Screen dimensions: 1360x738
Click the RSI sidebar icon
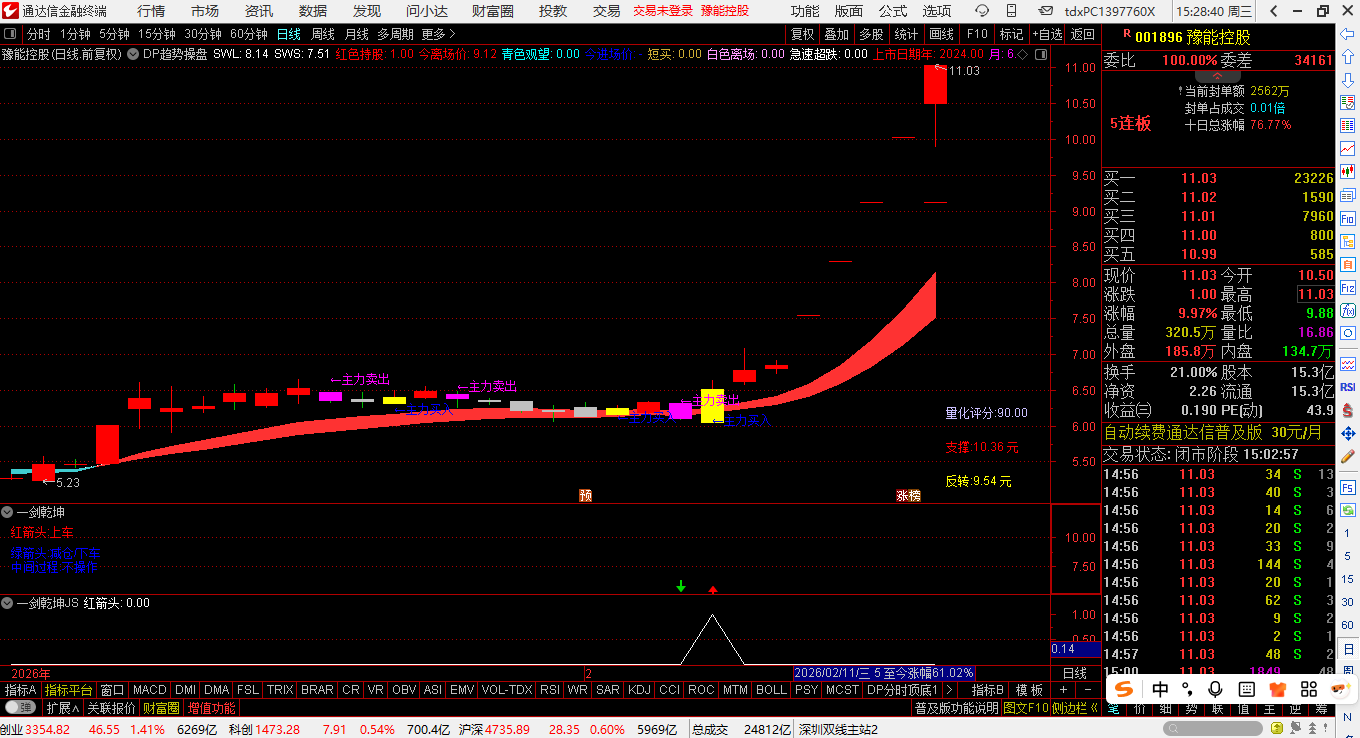coord(1348,387)
